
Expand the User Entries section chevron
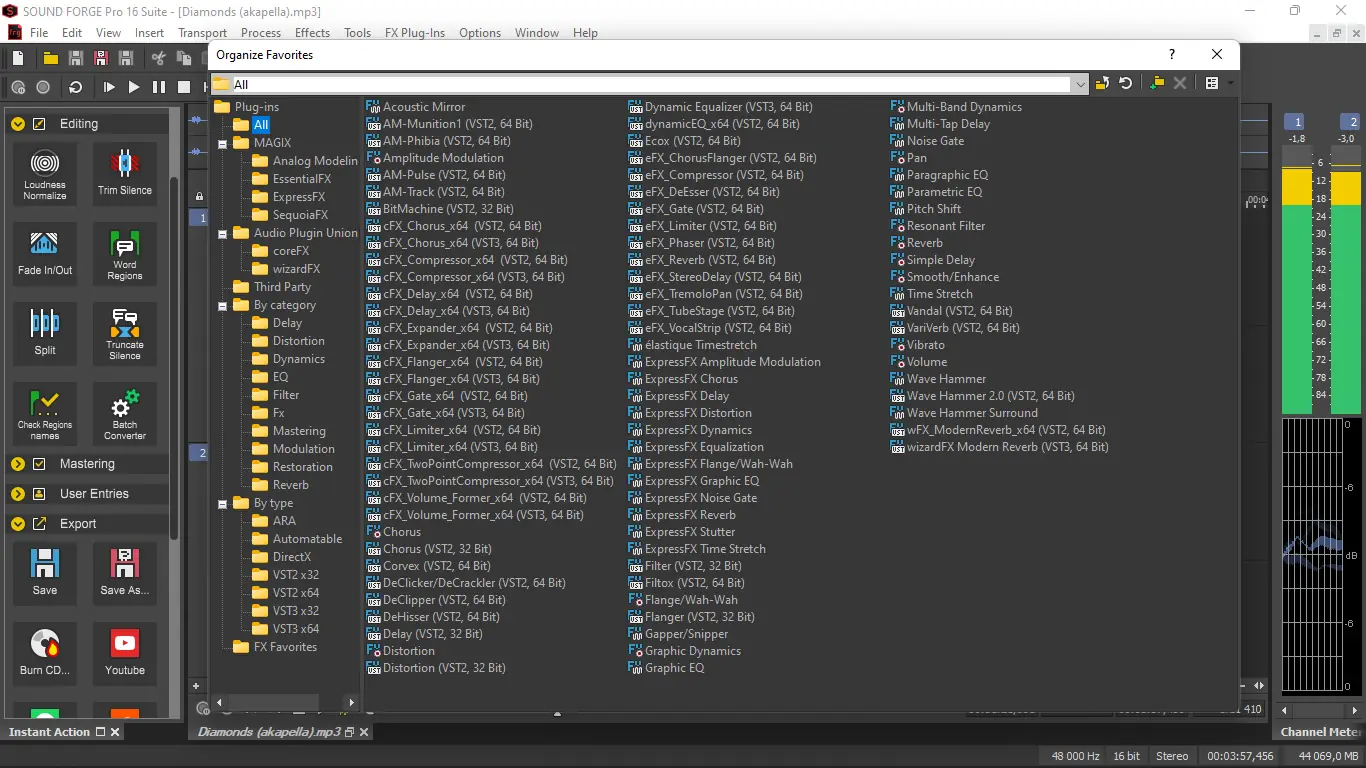point(18,494)
